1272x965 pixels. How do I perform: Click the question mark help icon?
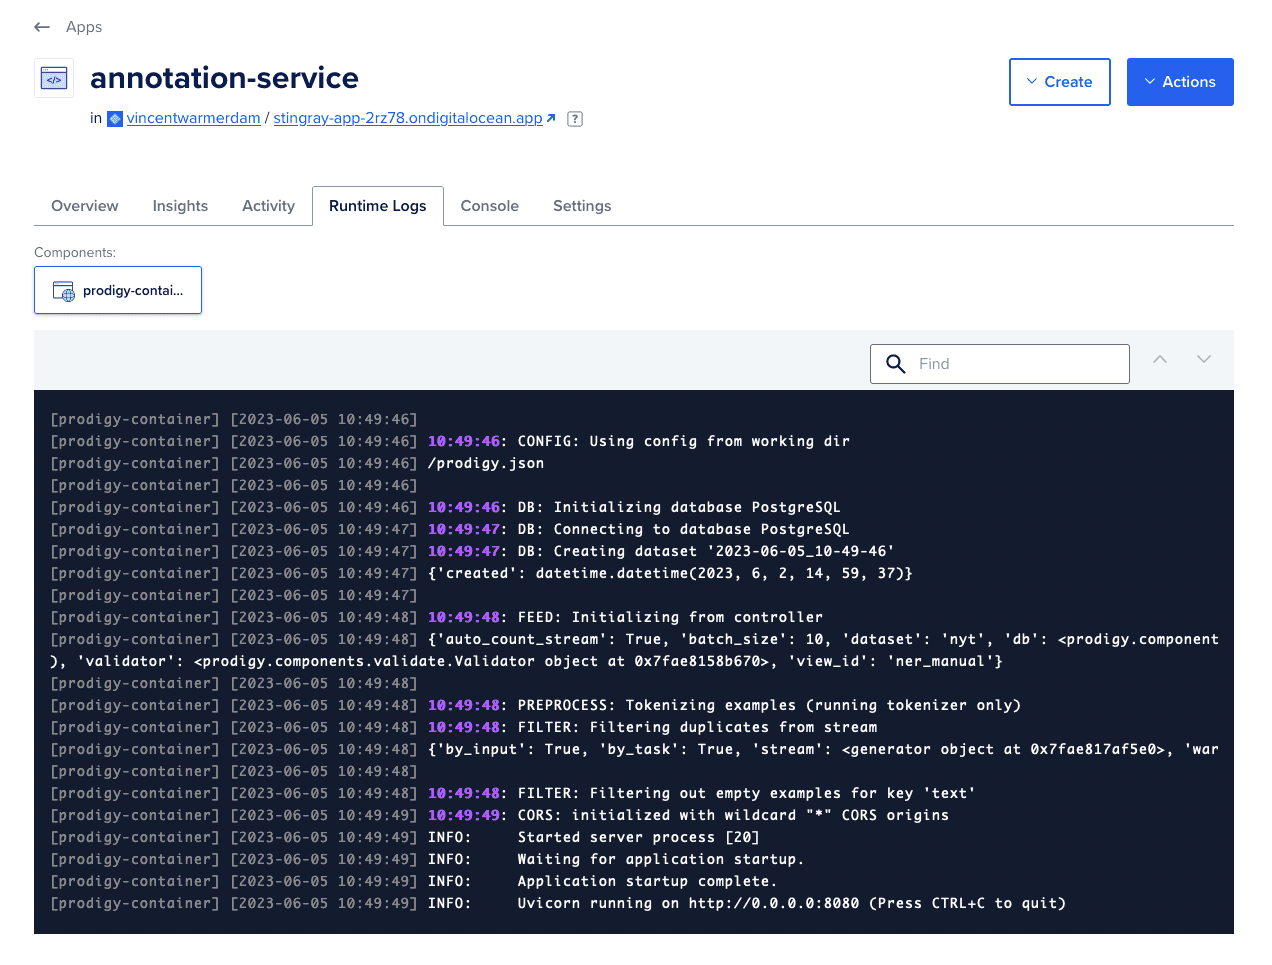(x=574, y=118)
